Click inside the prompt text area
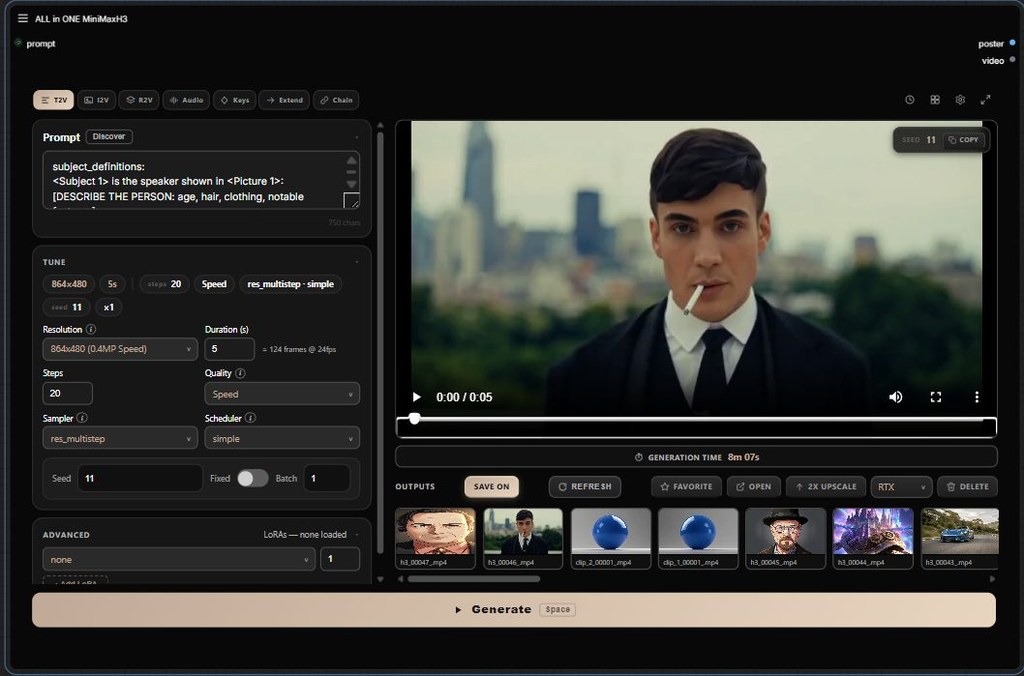 click(x=201, y=180)
